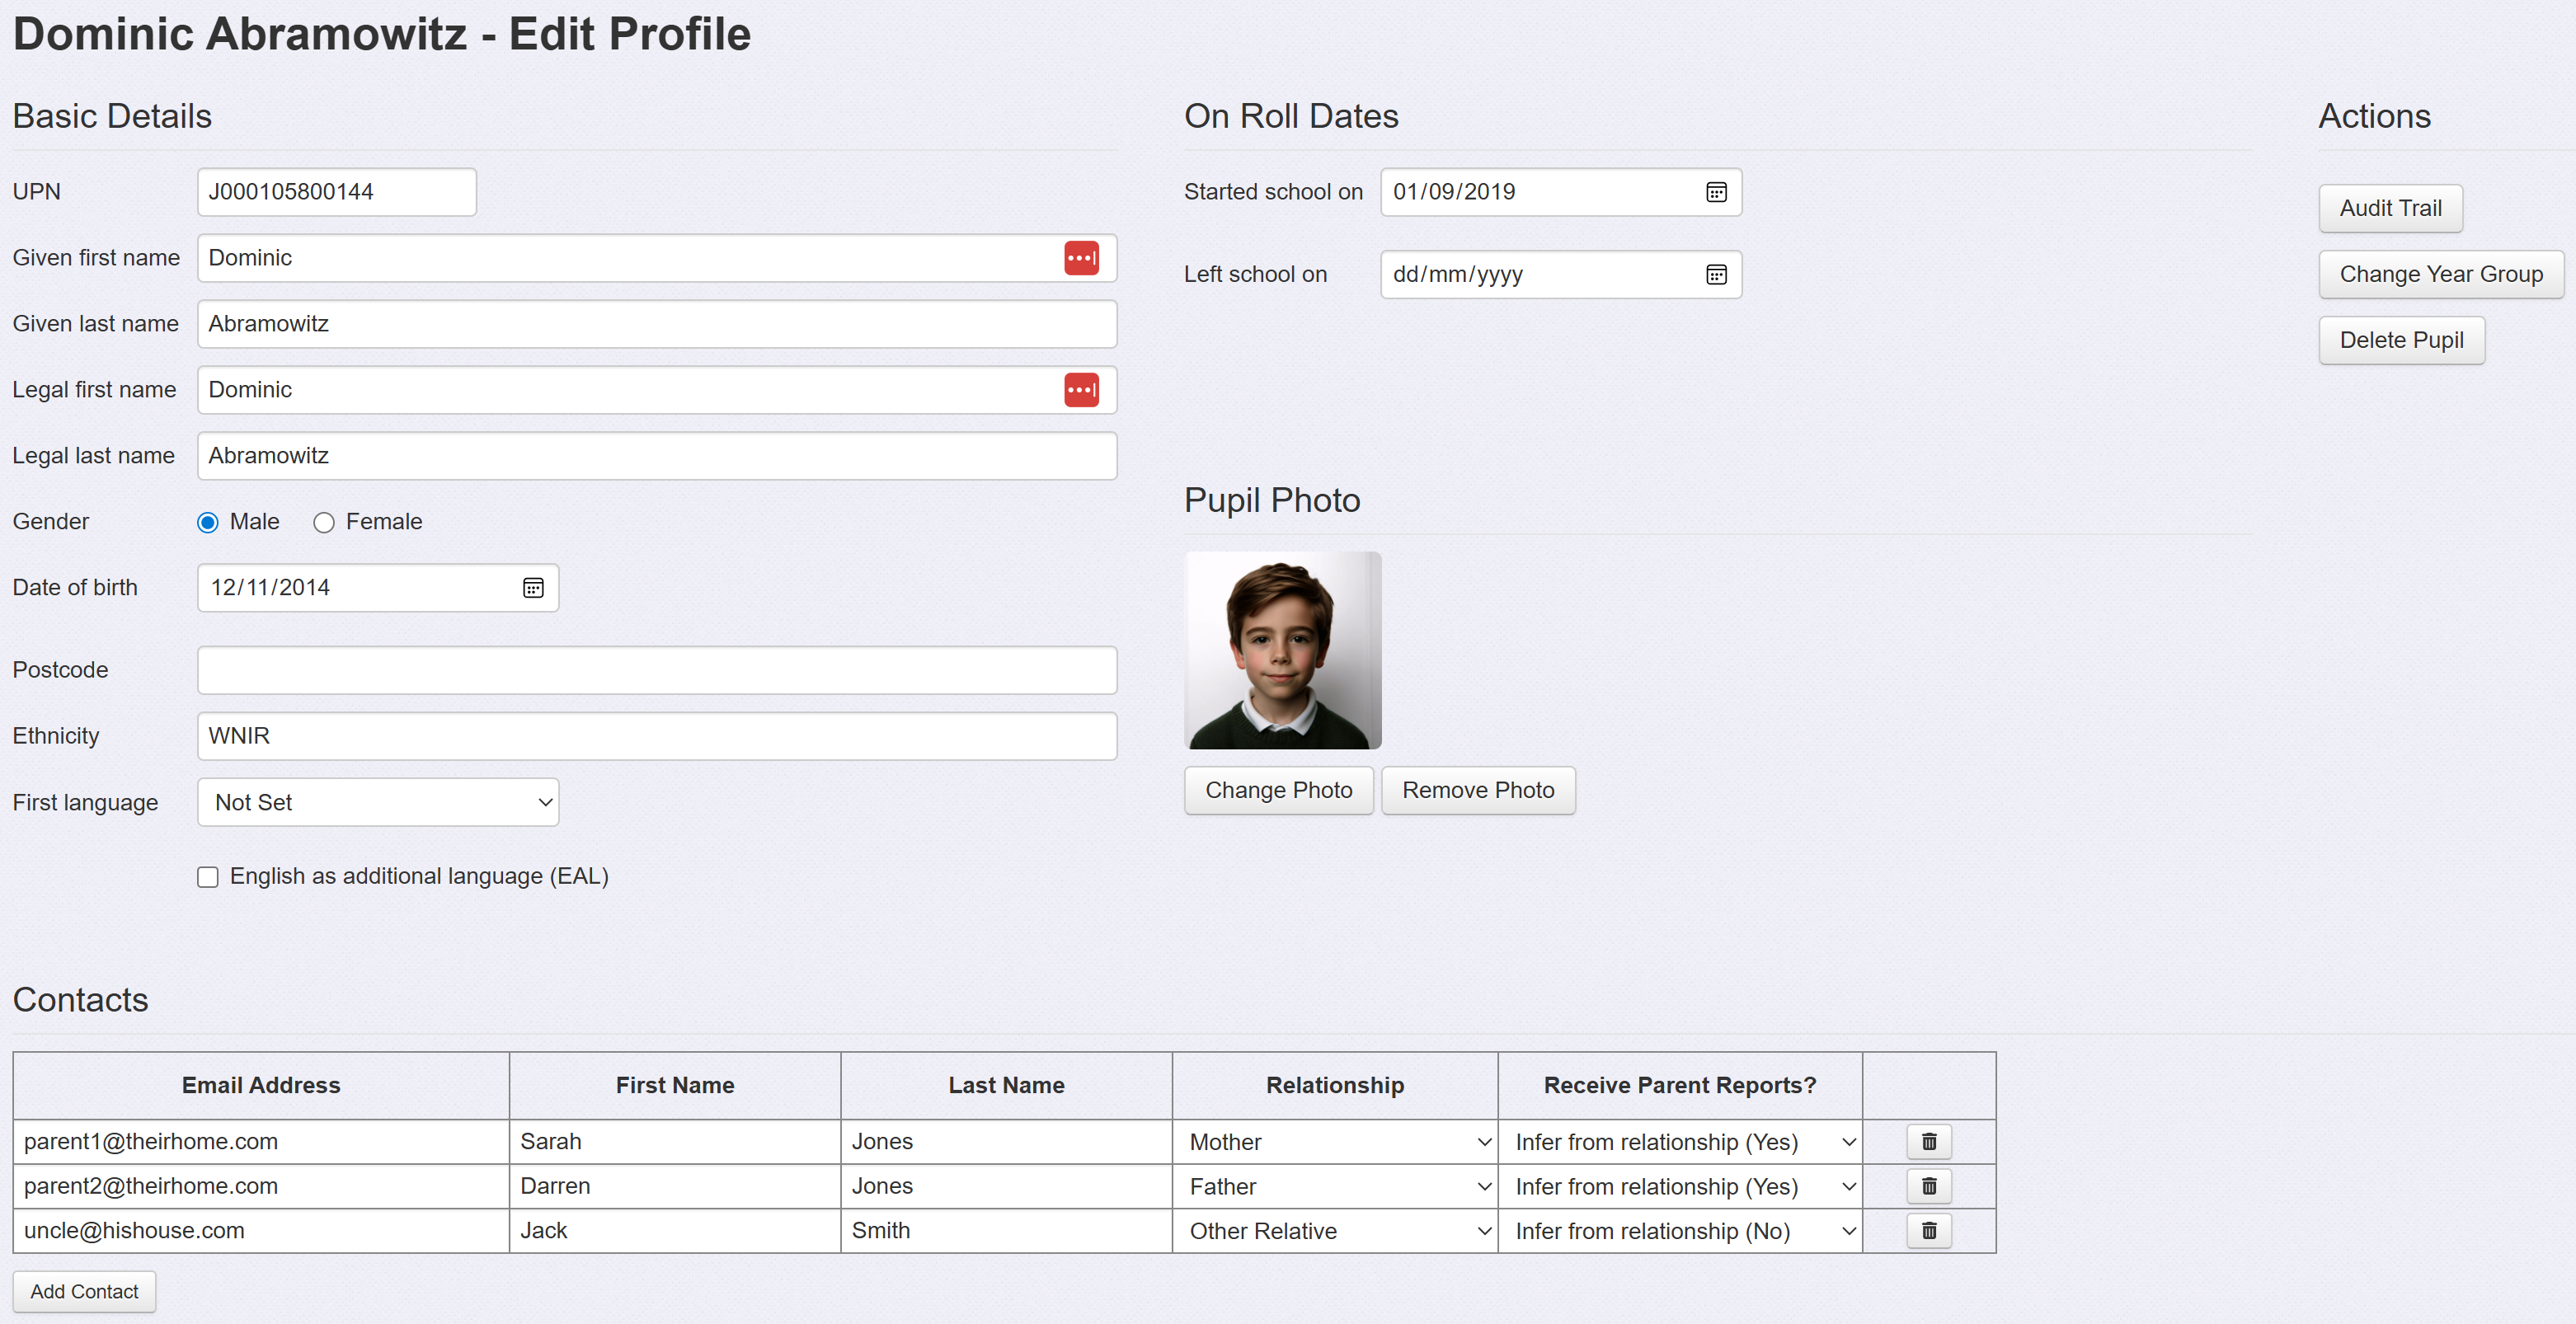Click email cell parent1@theirhome.com
The image size is (2576, 1324).
coord(261,1141)
